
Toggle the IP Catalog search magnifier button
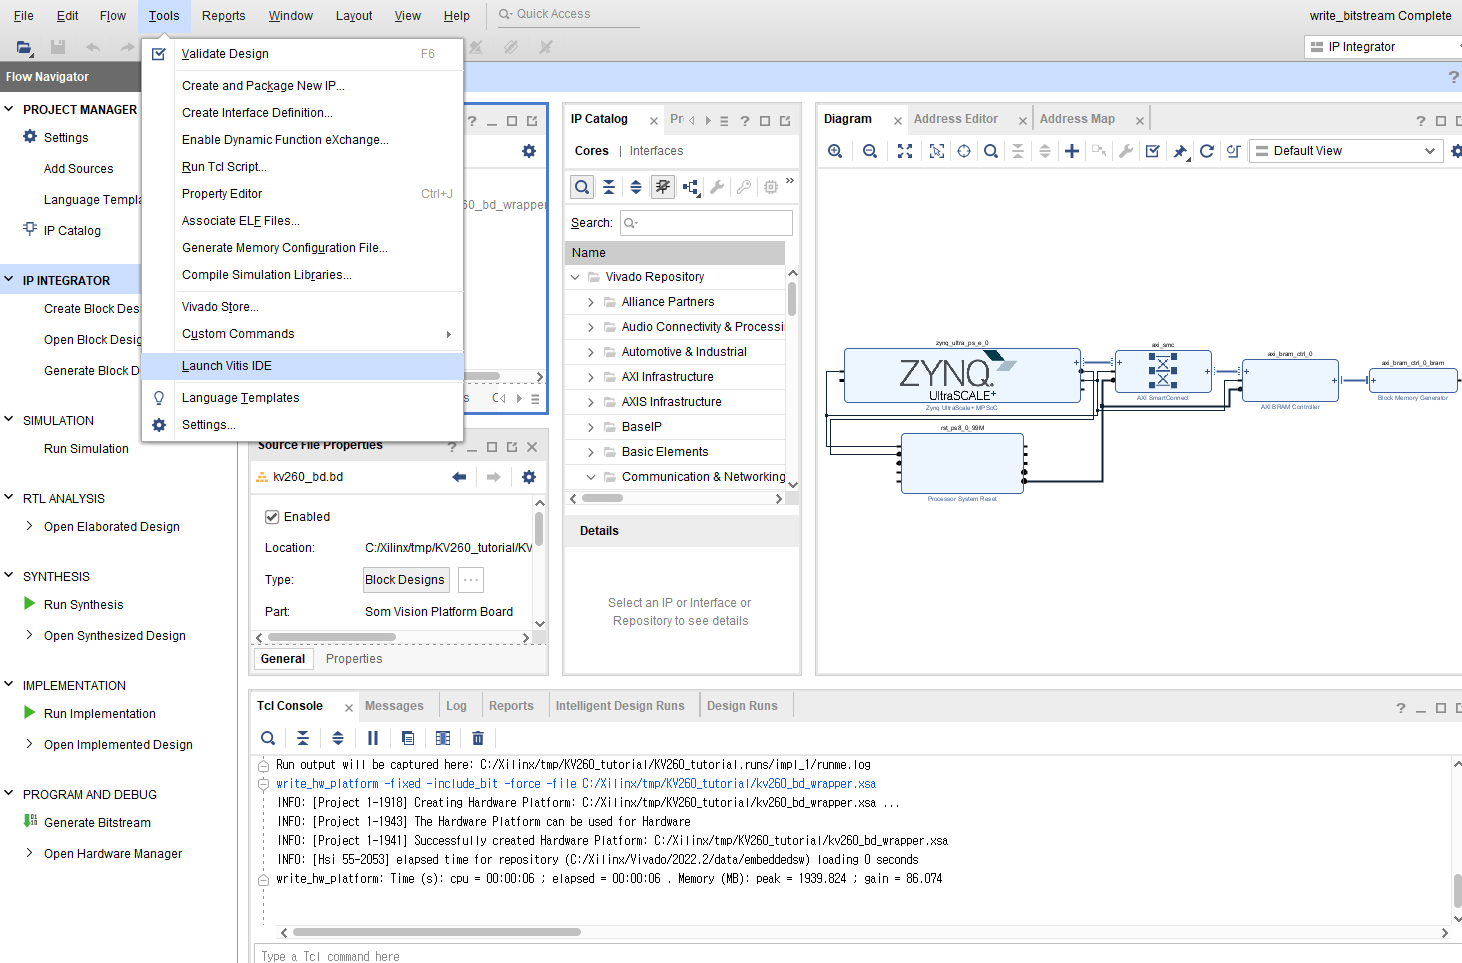[x=582, y=187]
